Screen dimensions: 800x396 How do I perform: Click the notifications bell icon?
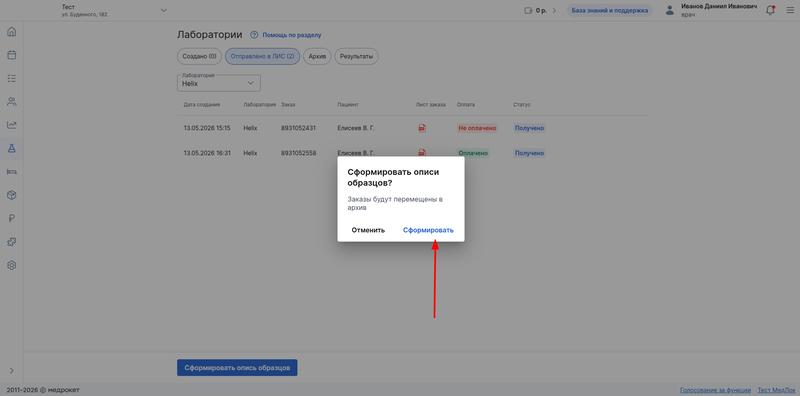770,10
